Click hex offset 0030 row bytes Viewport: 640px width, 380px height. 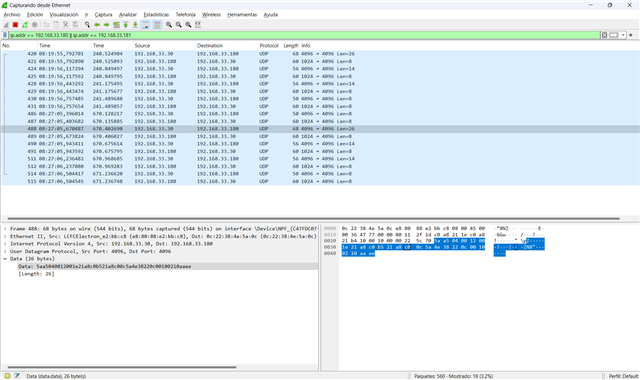(413, 247)
